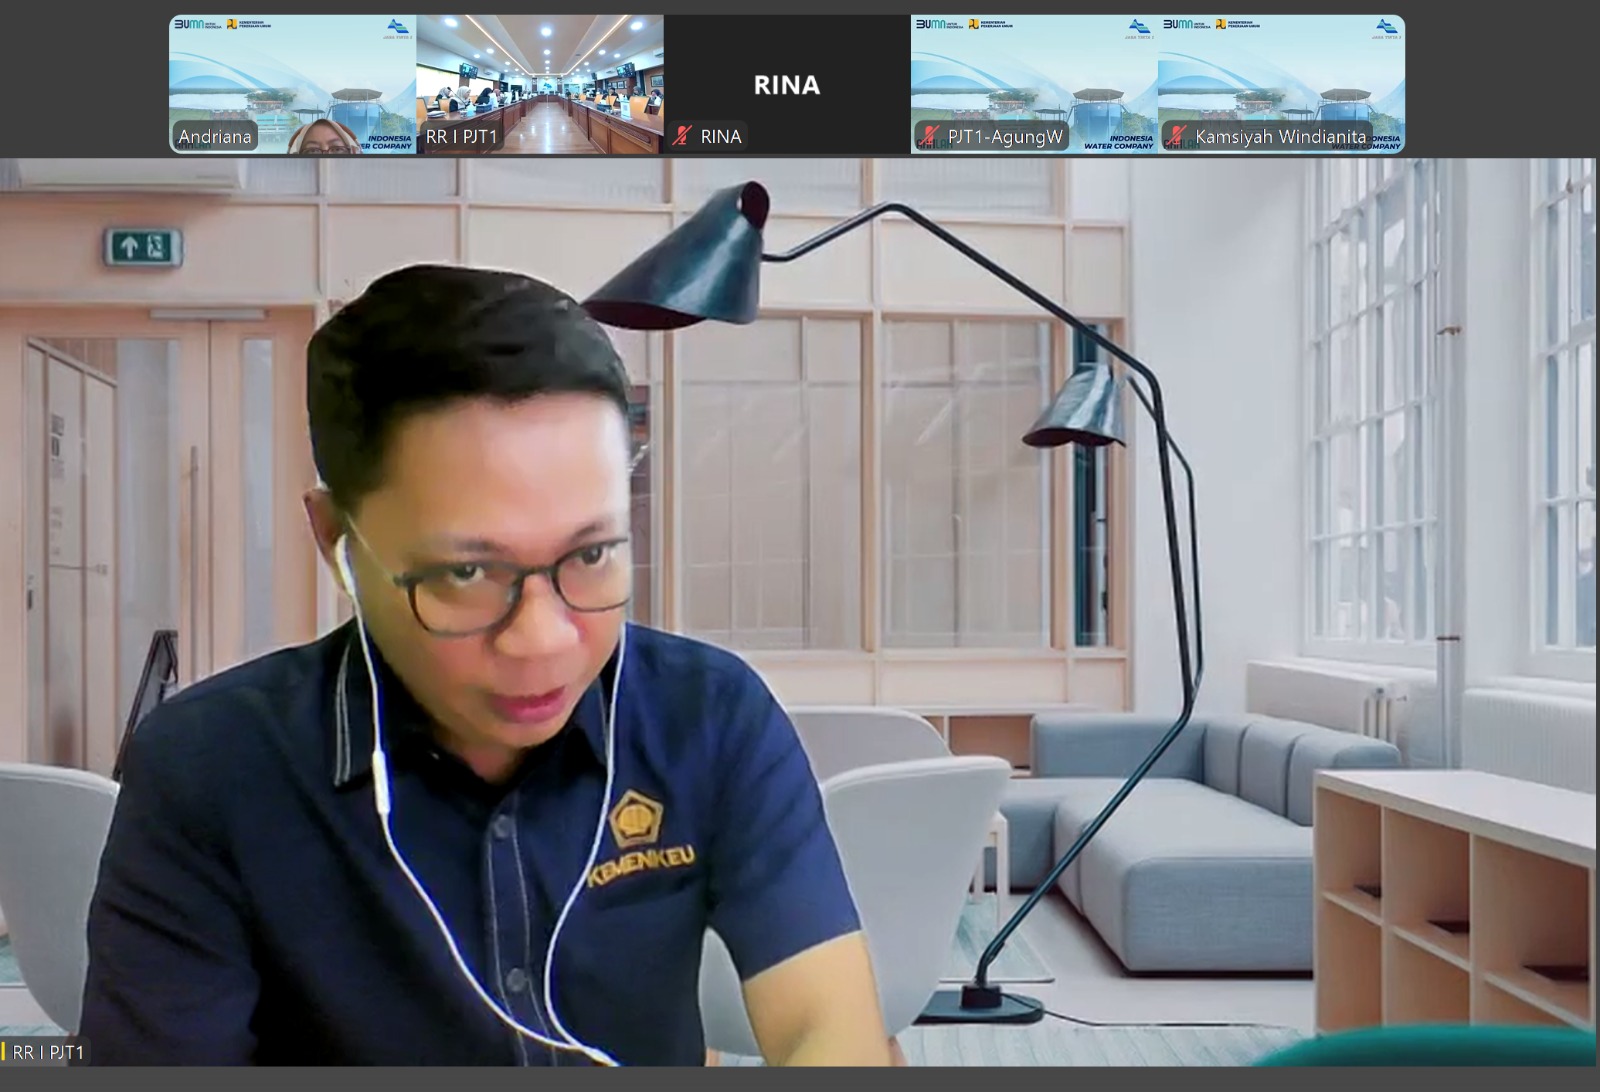Click the muted microphone icon beside RINA
Image resolution: width=1600 pixels, height=1092 pixels.
683,136
